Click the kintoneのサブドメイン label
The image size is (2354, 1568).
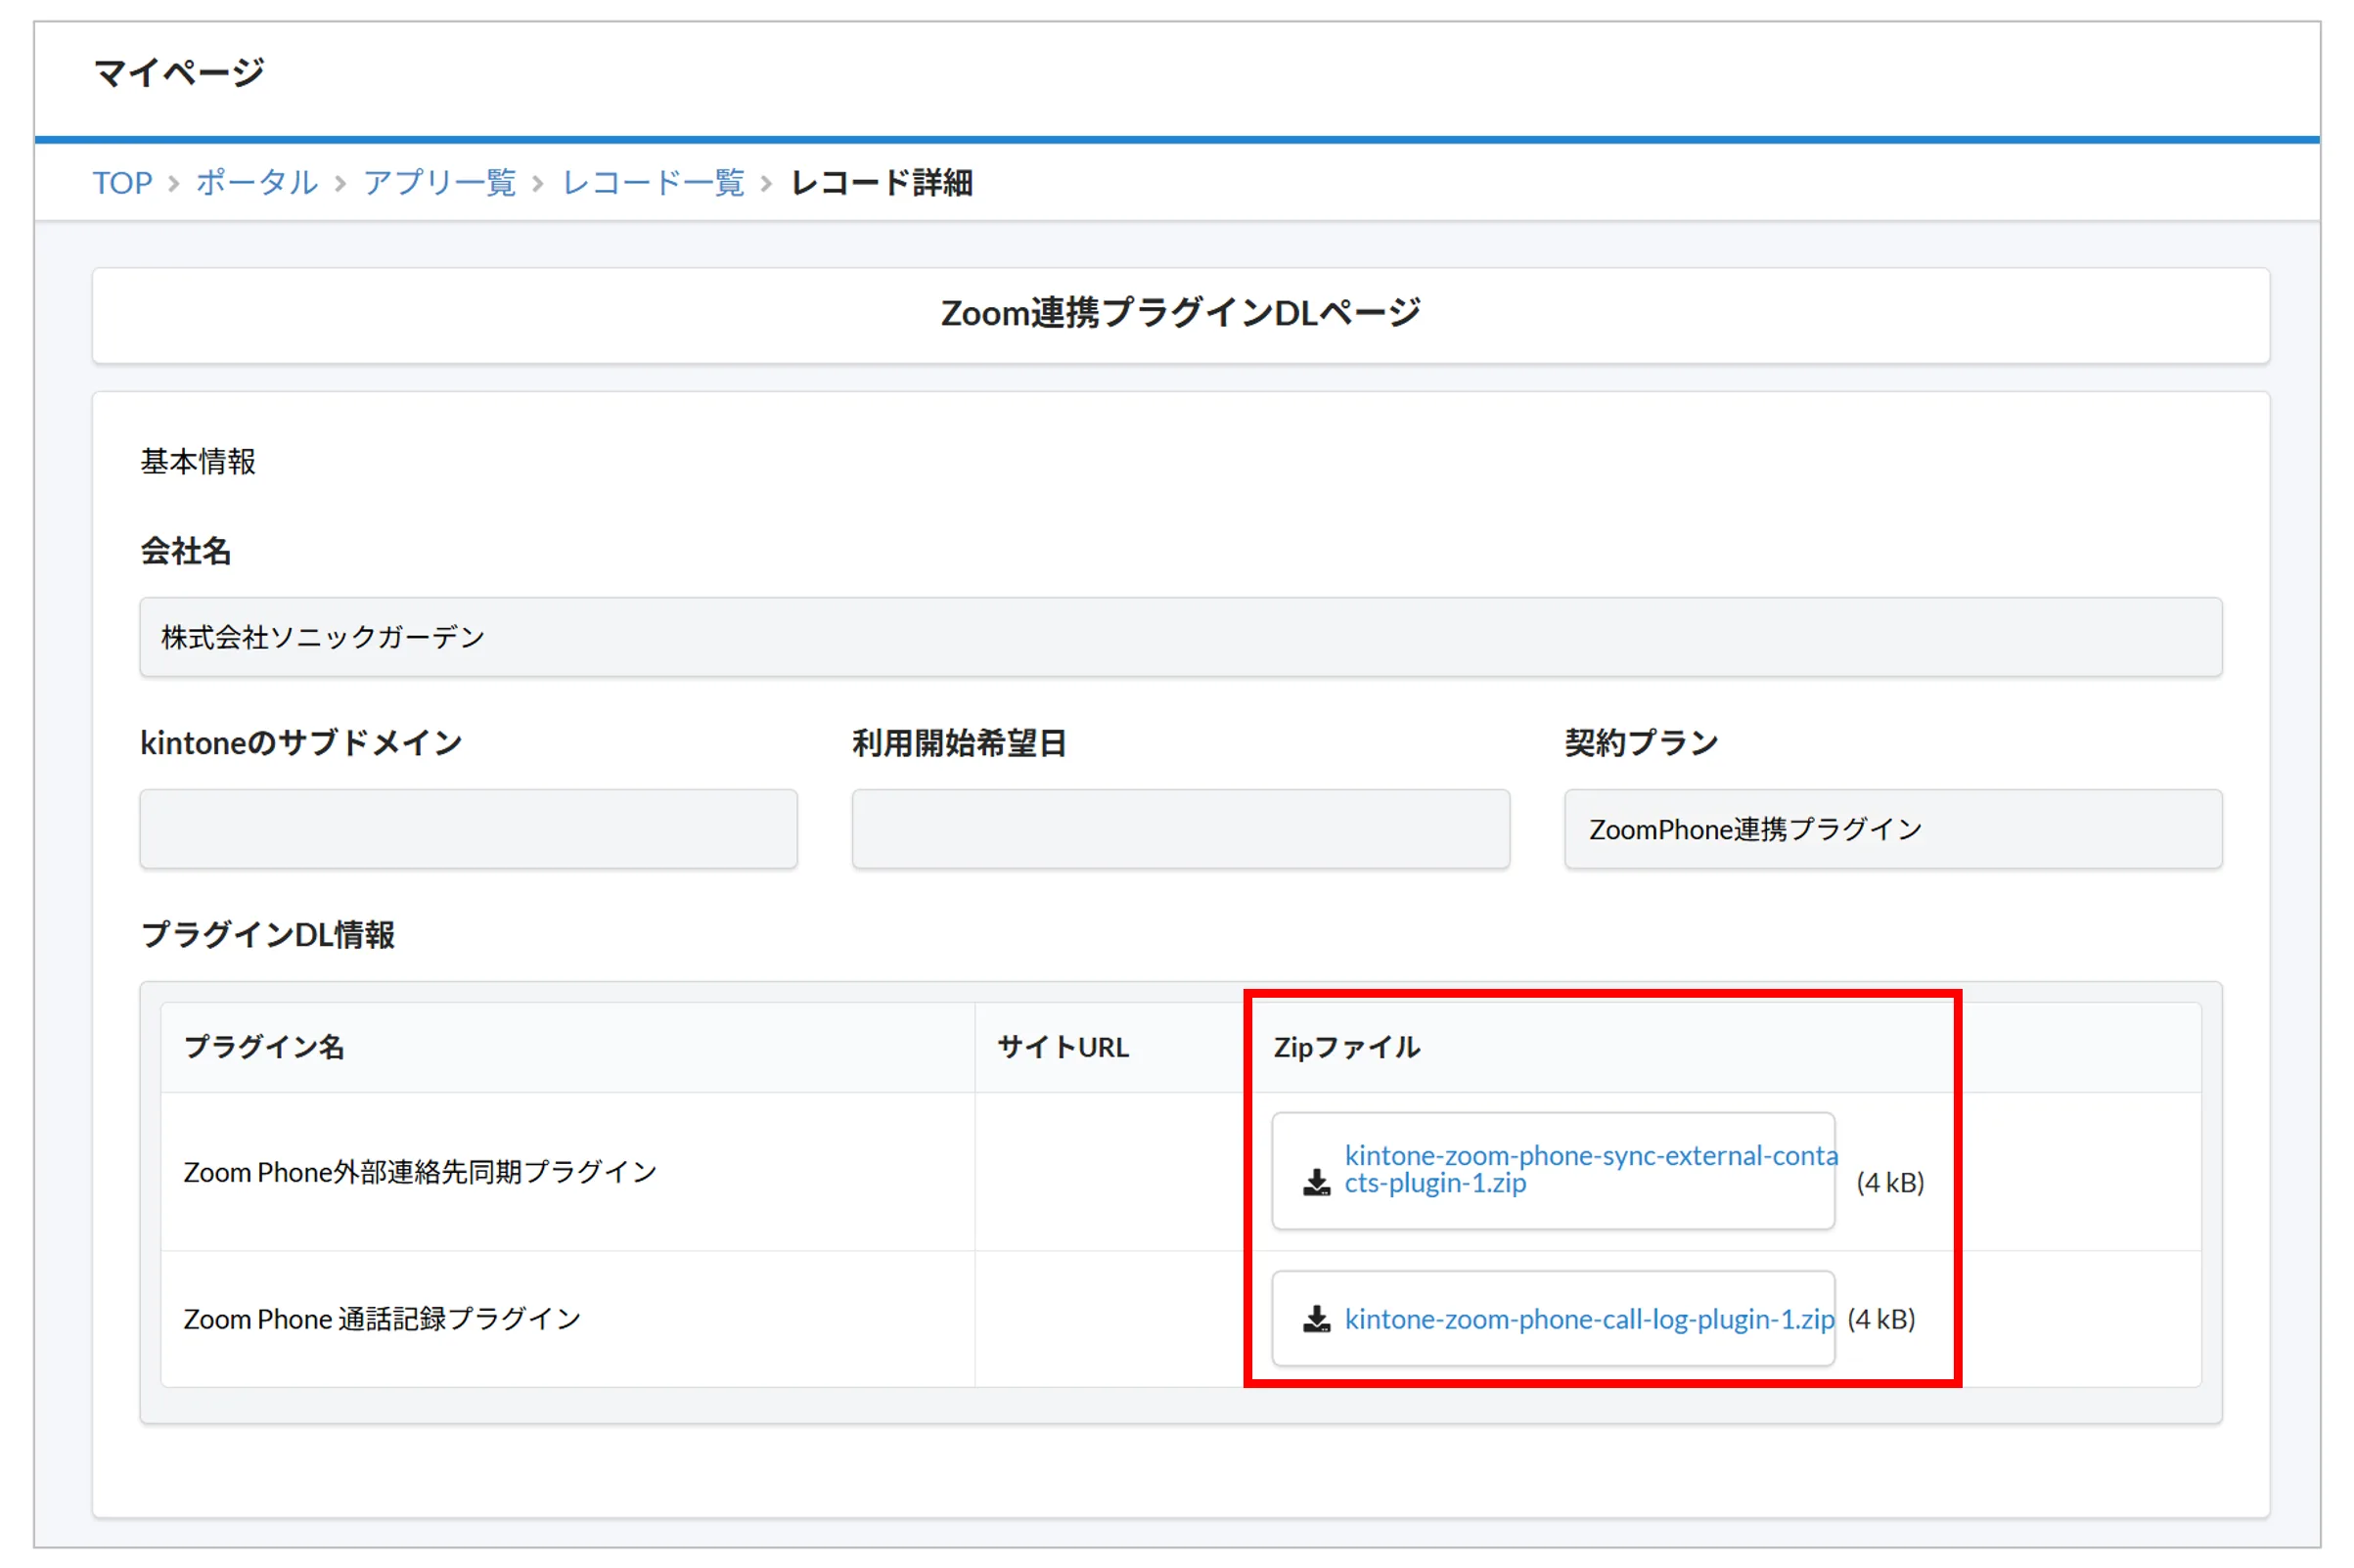click(301, 743)
